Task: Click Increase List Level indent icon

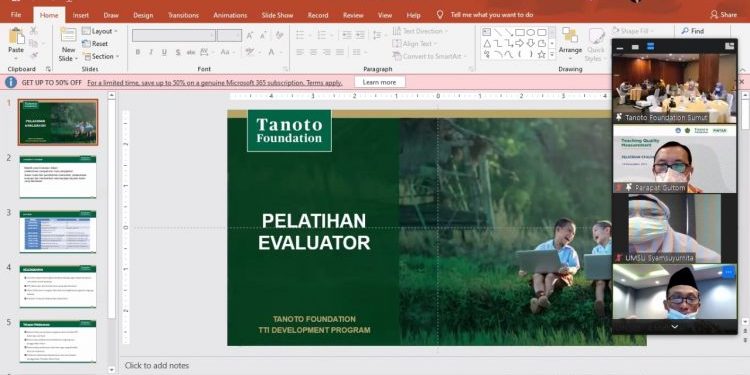Action: point(360,35)
